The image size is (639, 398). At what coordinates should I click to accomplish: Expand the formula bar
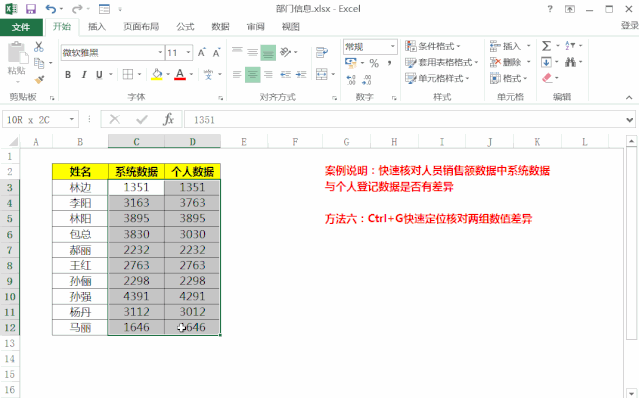[630, 120]
